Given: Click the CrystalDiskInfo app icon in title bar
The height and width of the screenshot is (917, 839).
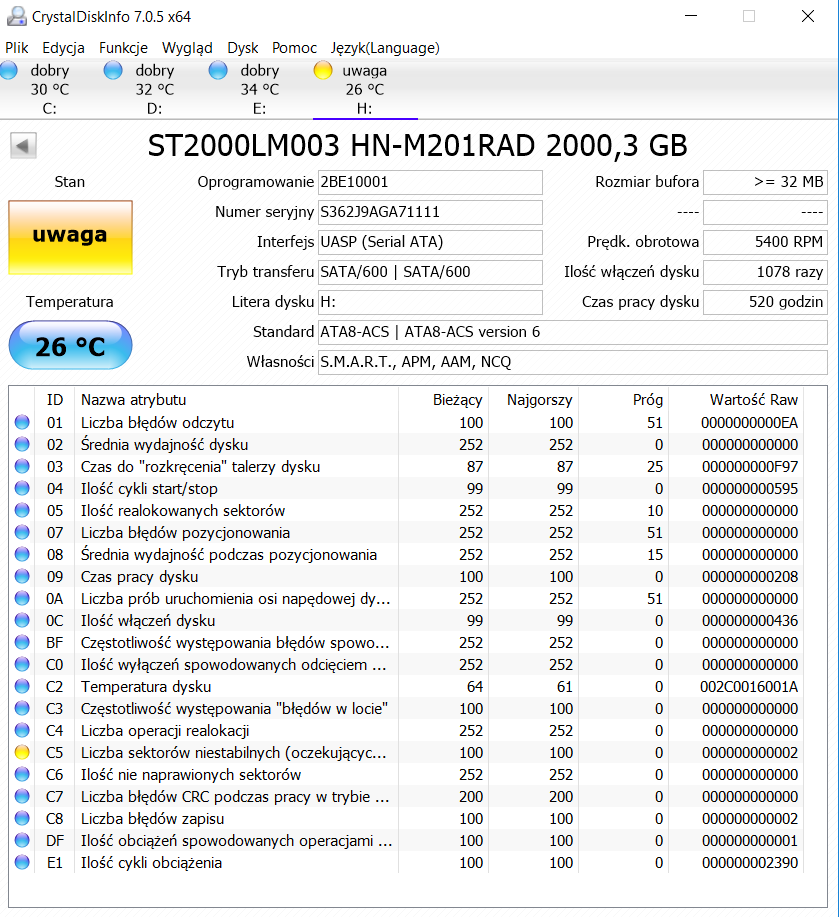Looking at the screenshot, I should click(x=16, y=16).
